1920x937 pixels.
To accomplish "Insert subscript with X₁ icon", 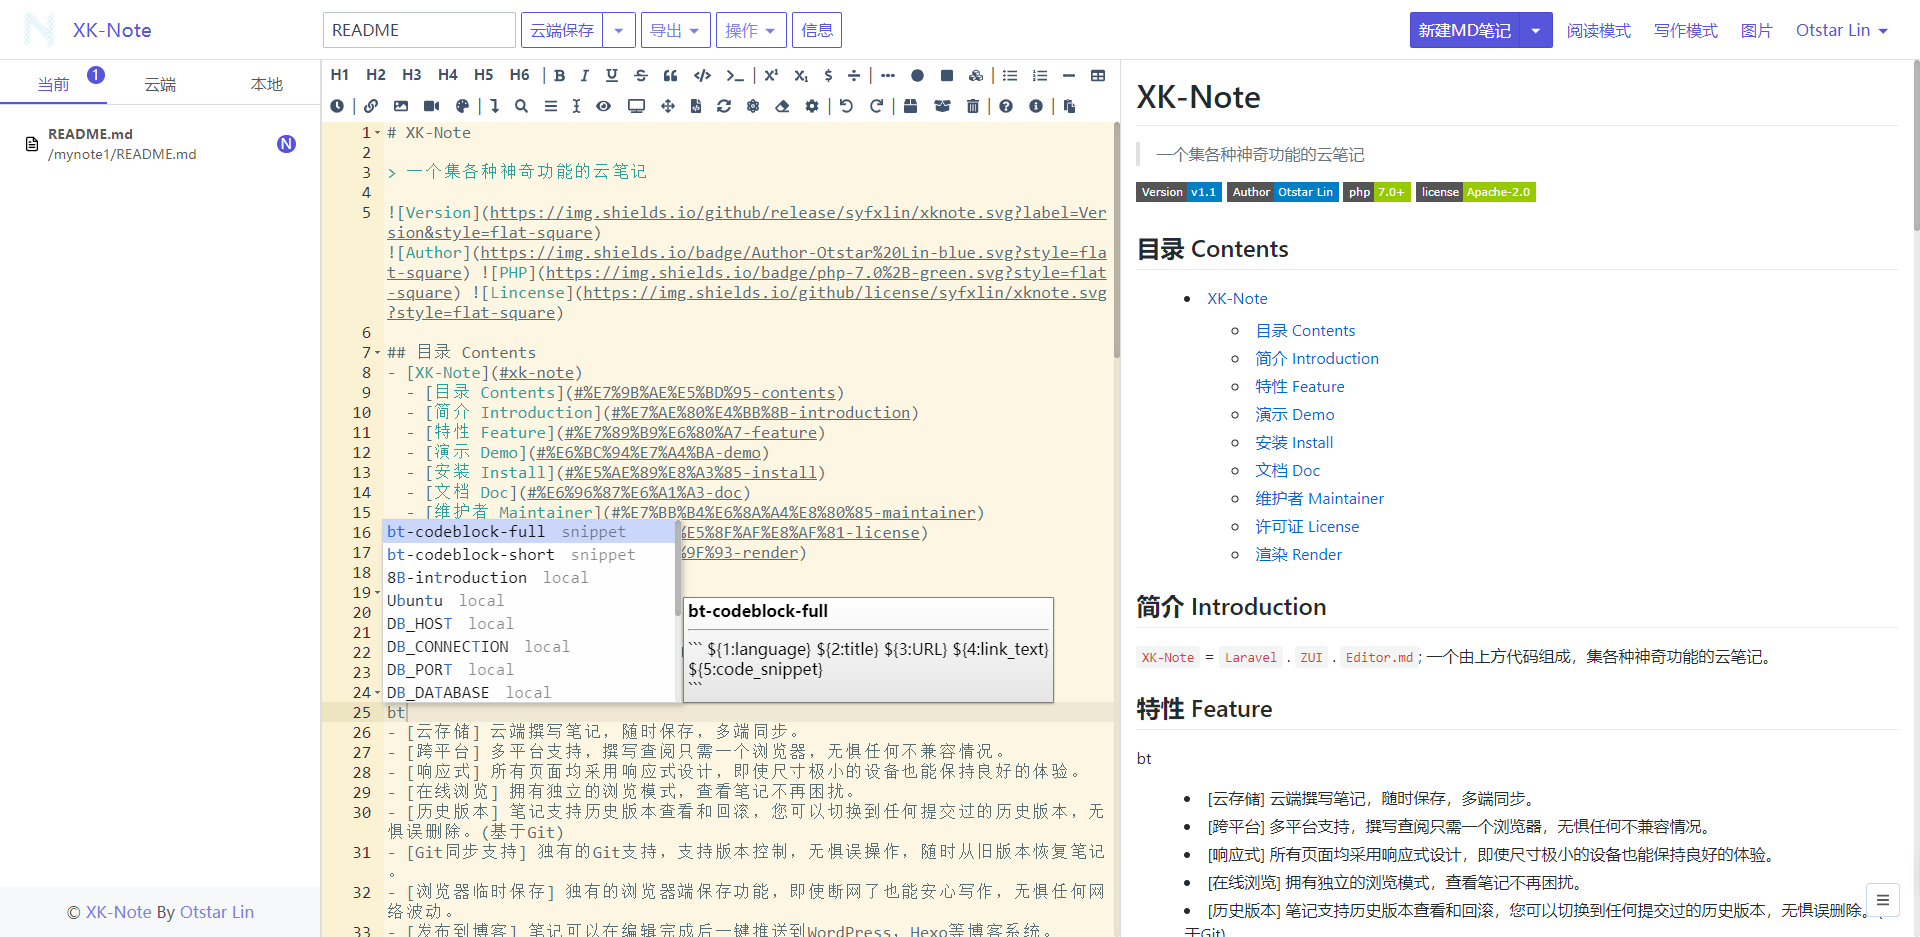I will [801, 75].
